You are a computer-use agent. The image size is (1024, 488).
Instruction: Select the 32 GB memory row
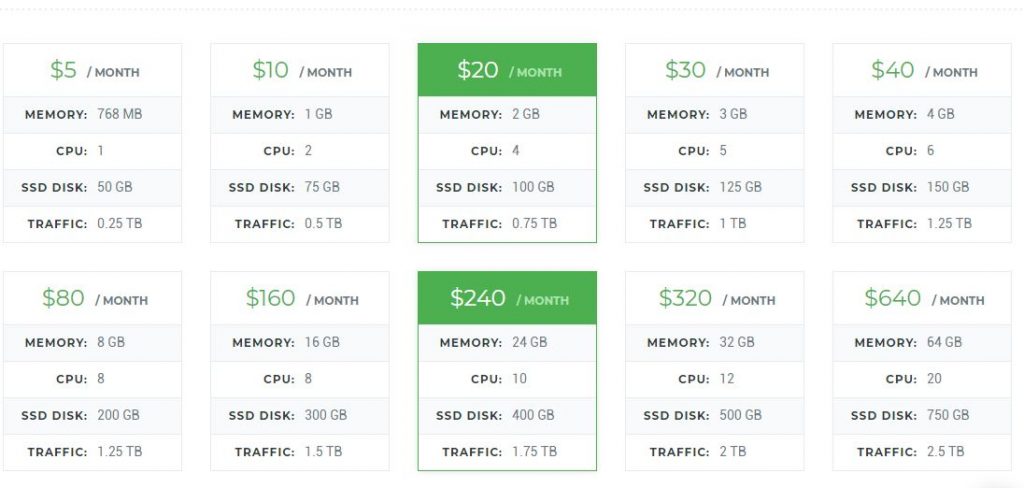click(x=715, y=343)
